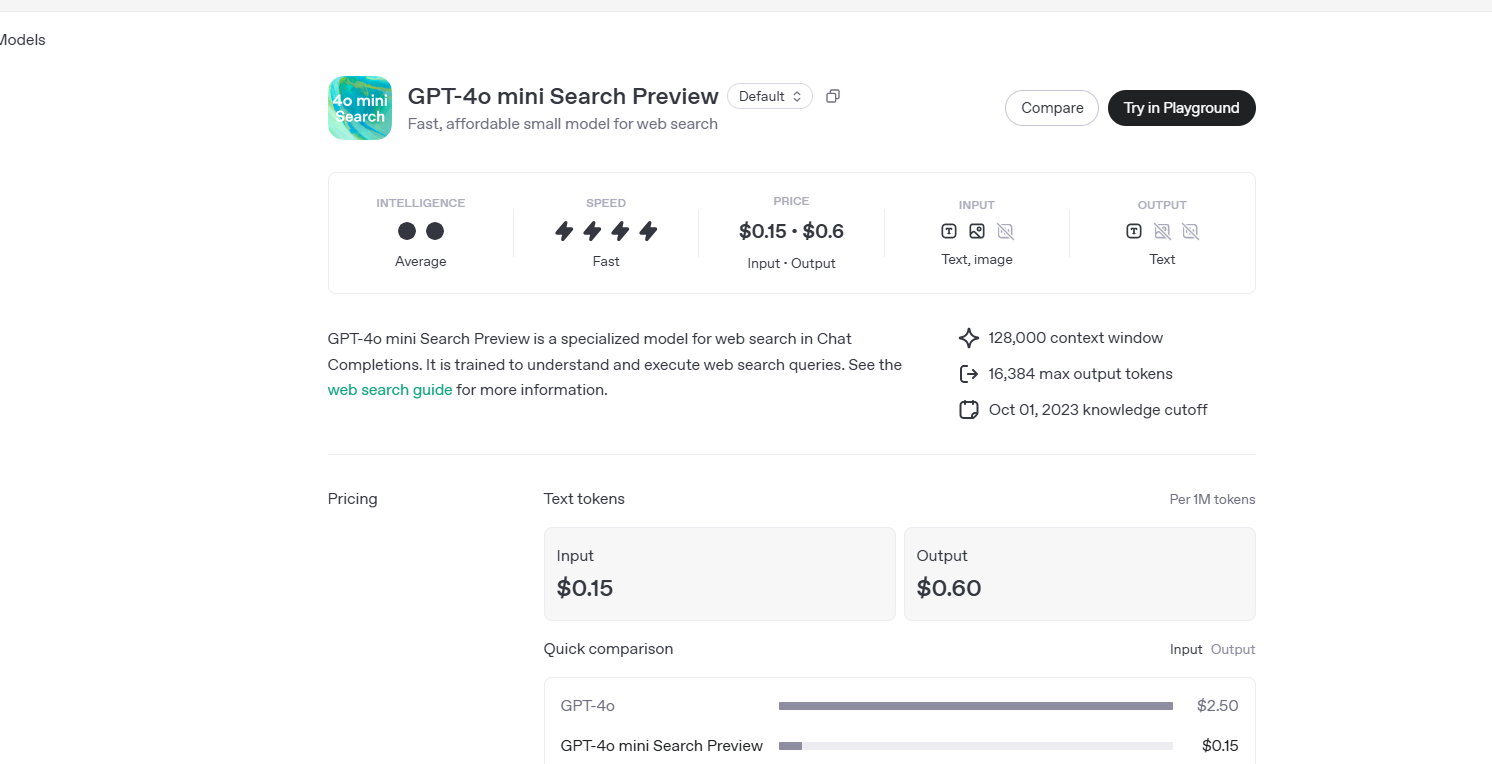The image size is (1492, 764).
Task: Click the disabled audio input icon
Action: click(1005, 231)
